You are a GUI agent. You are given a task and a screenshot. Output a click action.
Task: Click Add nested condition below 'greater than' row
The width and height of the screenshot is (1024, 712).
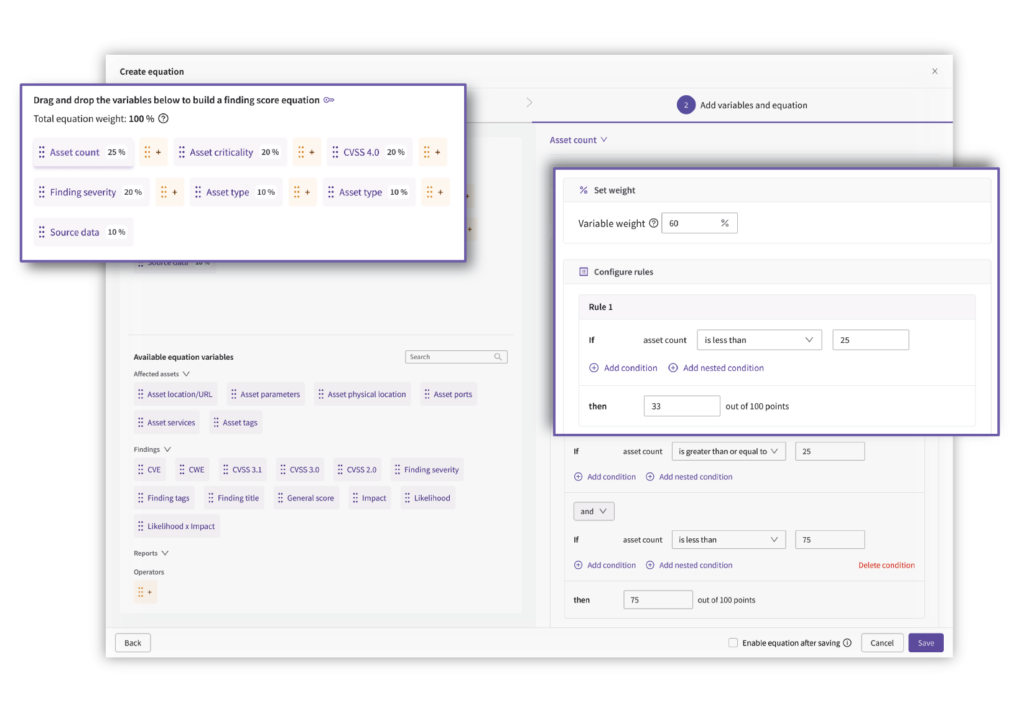click(689, 477)
